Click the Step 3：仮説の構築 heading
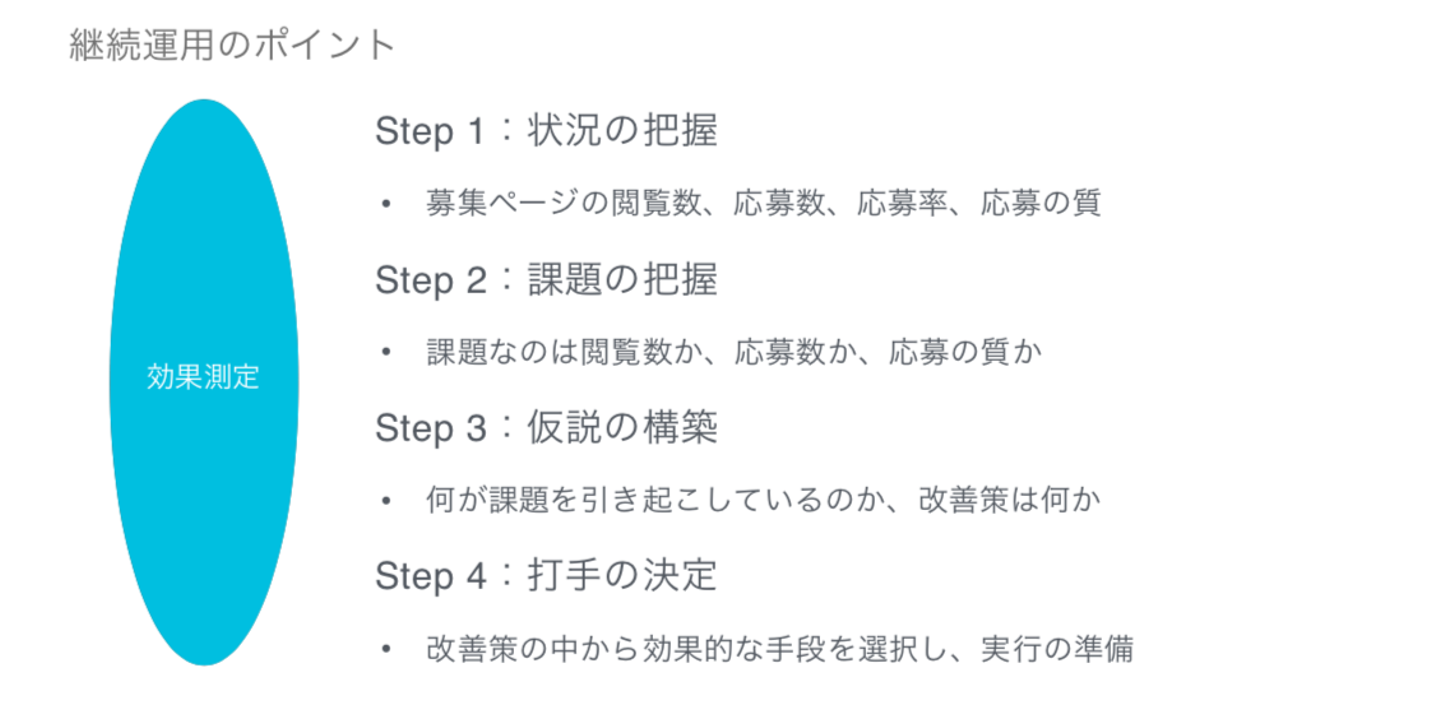The width and height of the screenshot is (1440, 723). click(546, 428)
